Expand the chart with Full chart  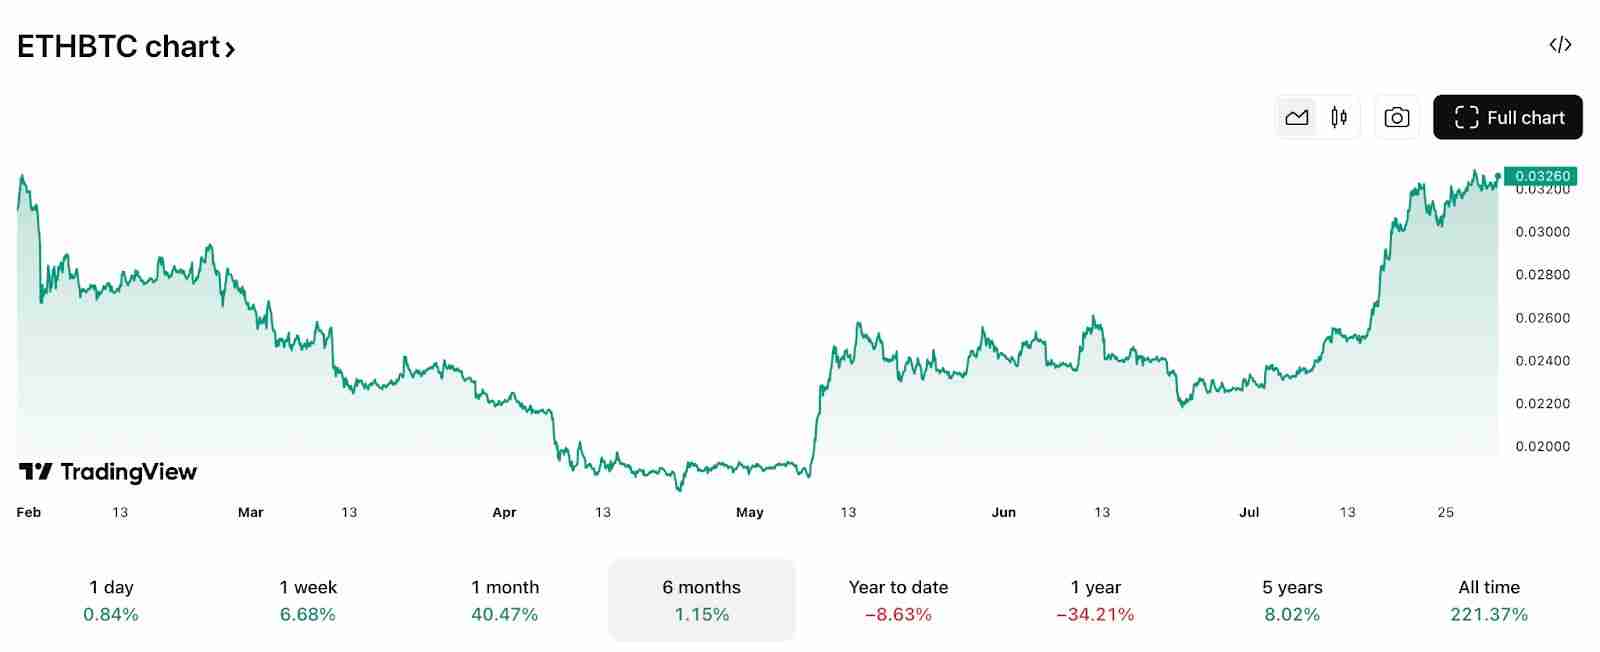(1507, 117)
